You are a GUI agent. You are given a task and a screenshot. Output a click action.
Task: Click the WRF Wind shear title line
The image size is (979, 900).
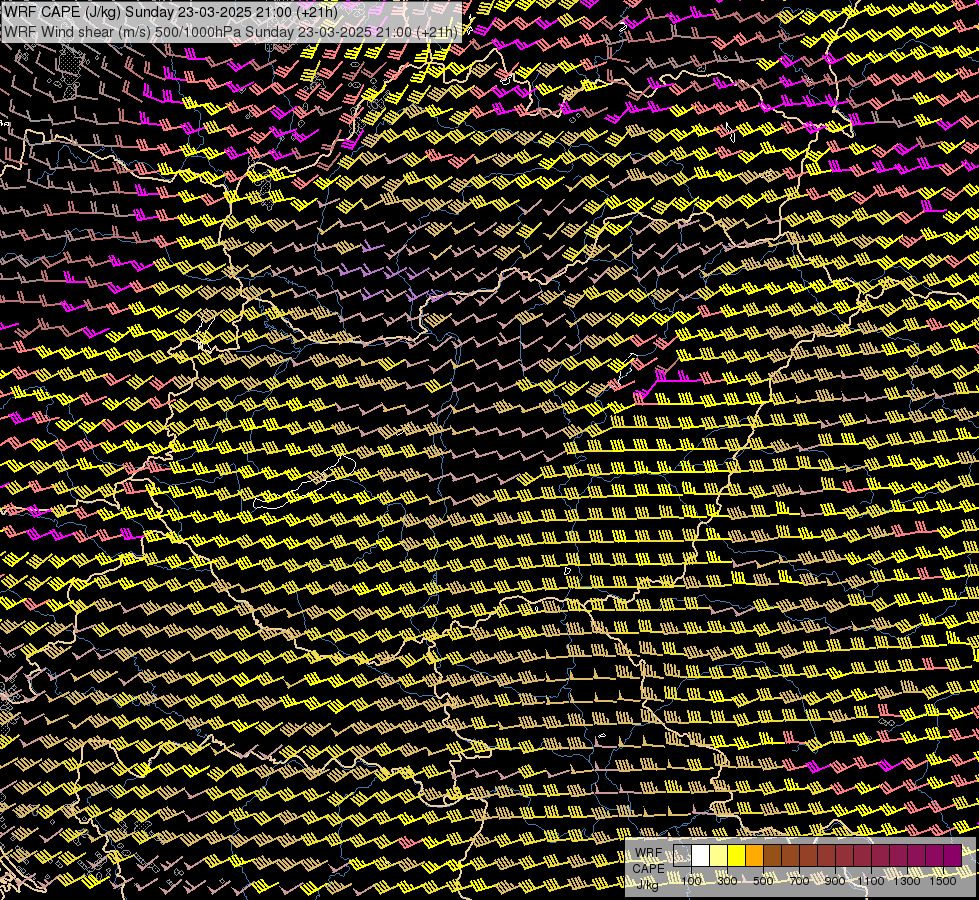click(x=230, y=32)
